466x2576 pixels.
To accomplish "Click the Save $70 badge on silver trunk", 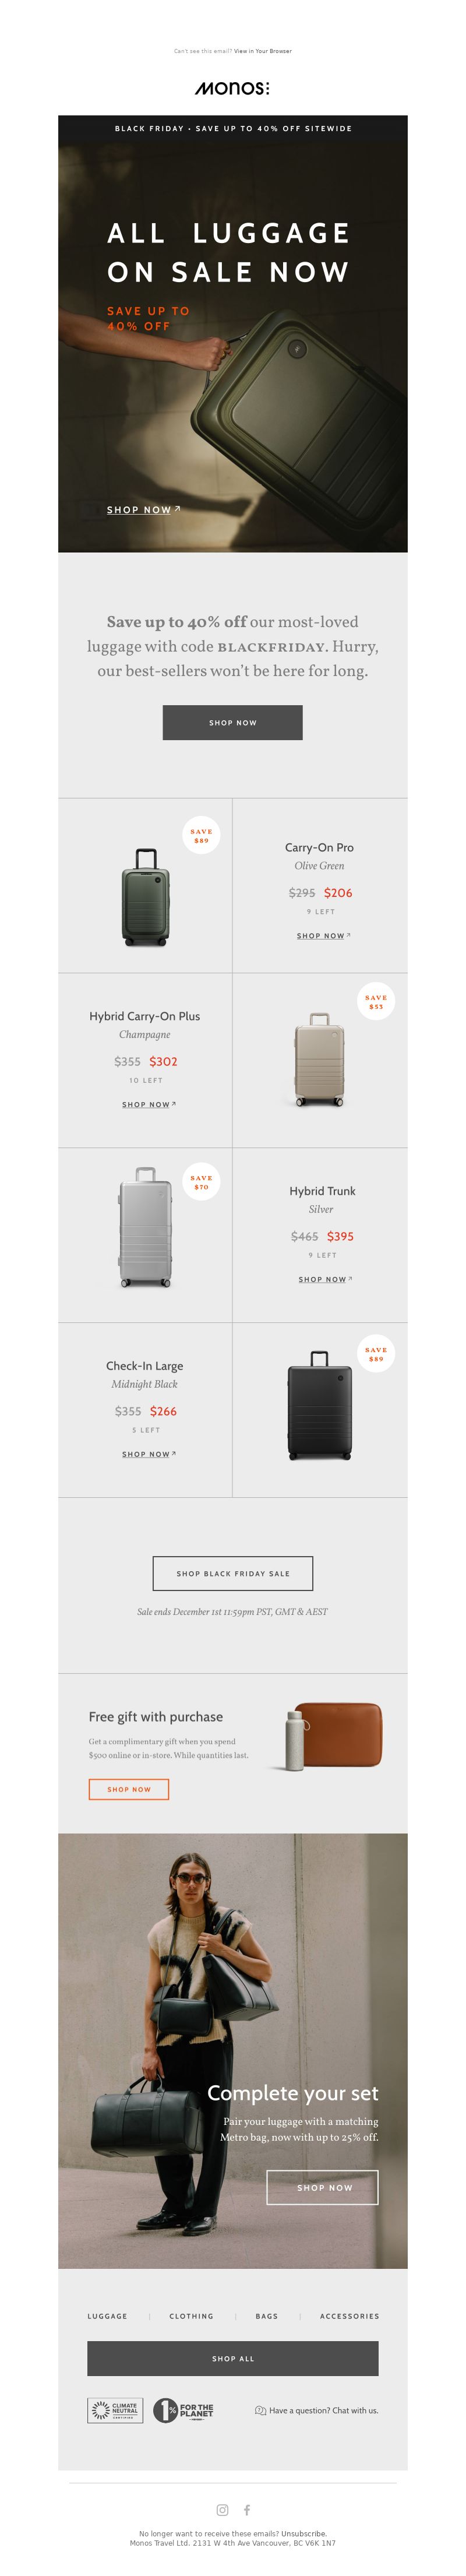I will coord(201,1182).
